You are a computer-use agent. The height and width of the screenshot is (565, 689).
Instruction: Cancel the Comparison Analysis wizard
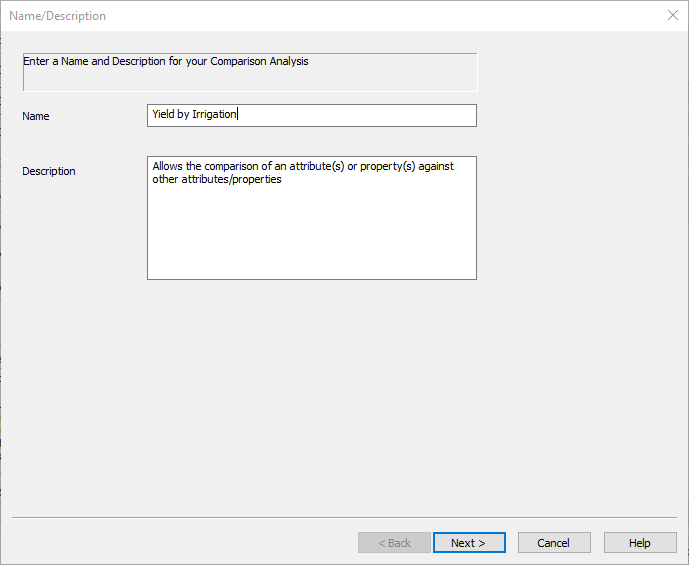pyautogui.click(x=554, y=543)
